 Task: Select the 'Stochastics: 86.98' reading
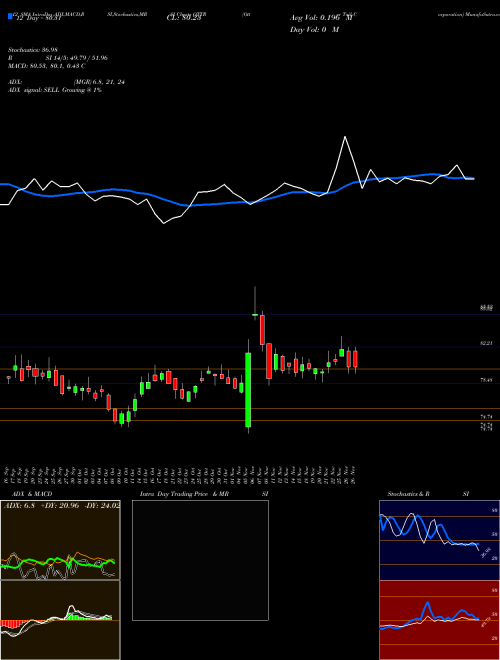(32, 50)
